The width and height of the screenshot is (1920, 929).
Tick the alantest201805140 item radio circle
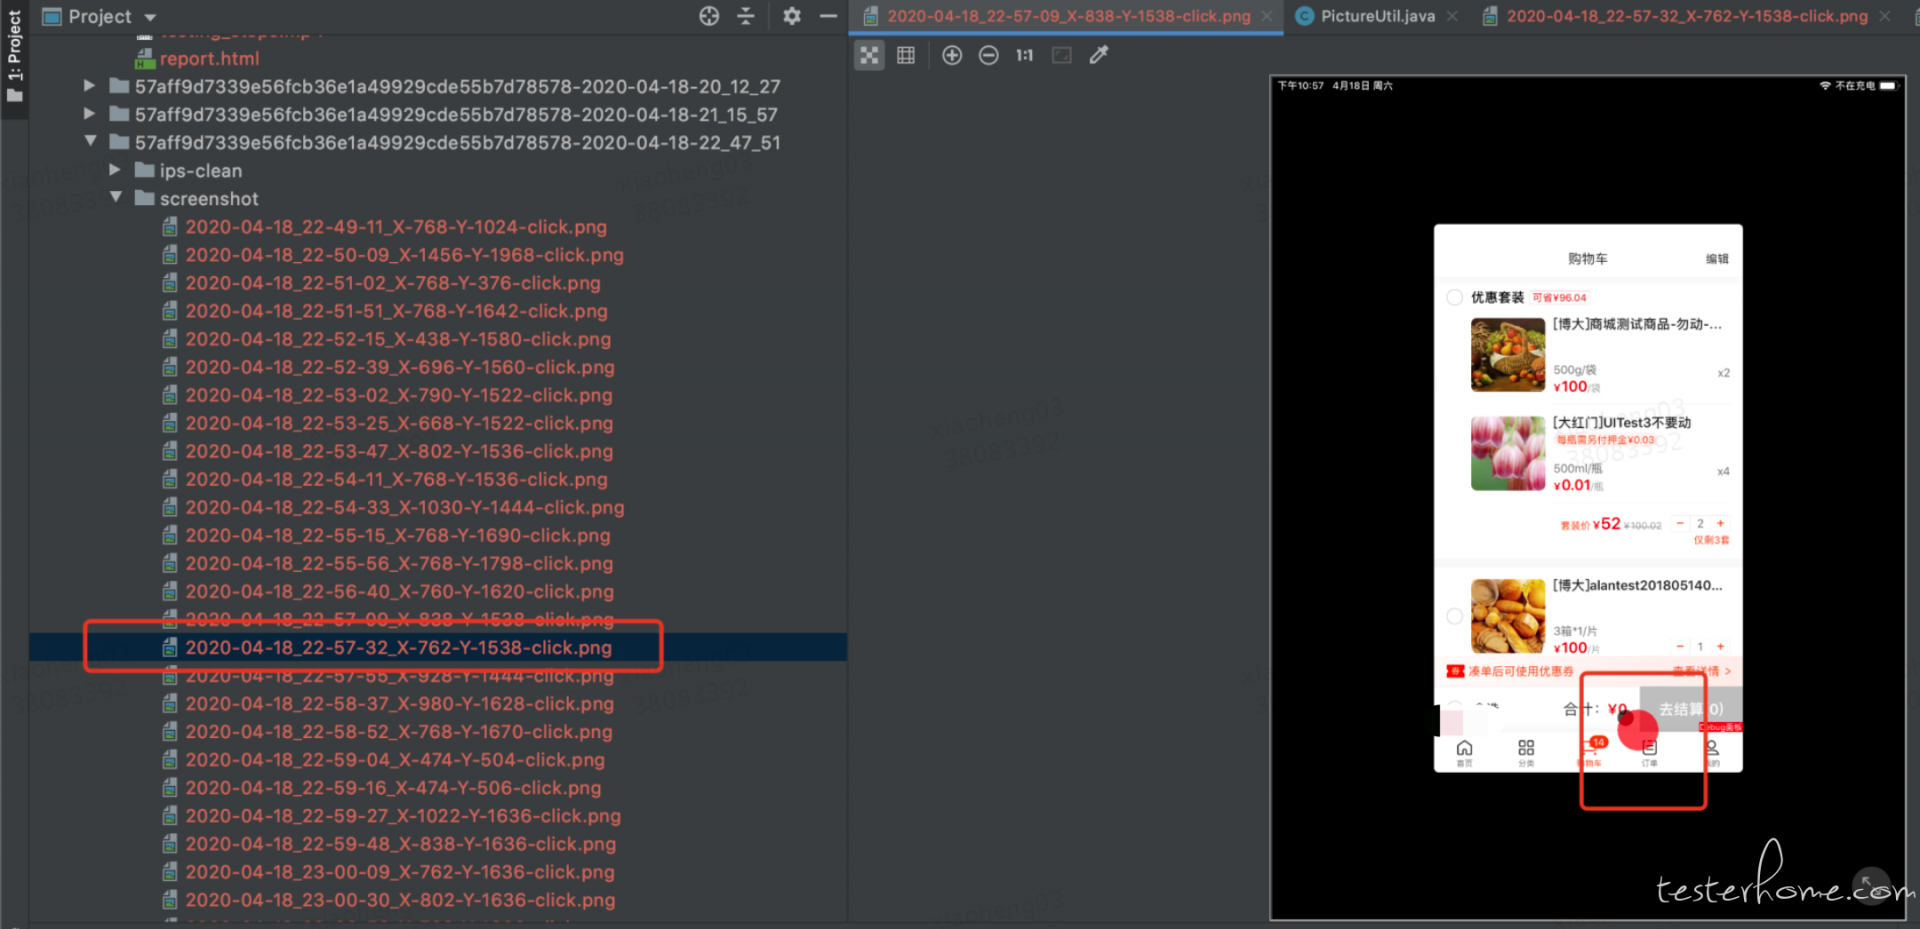coord(1454,616)
